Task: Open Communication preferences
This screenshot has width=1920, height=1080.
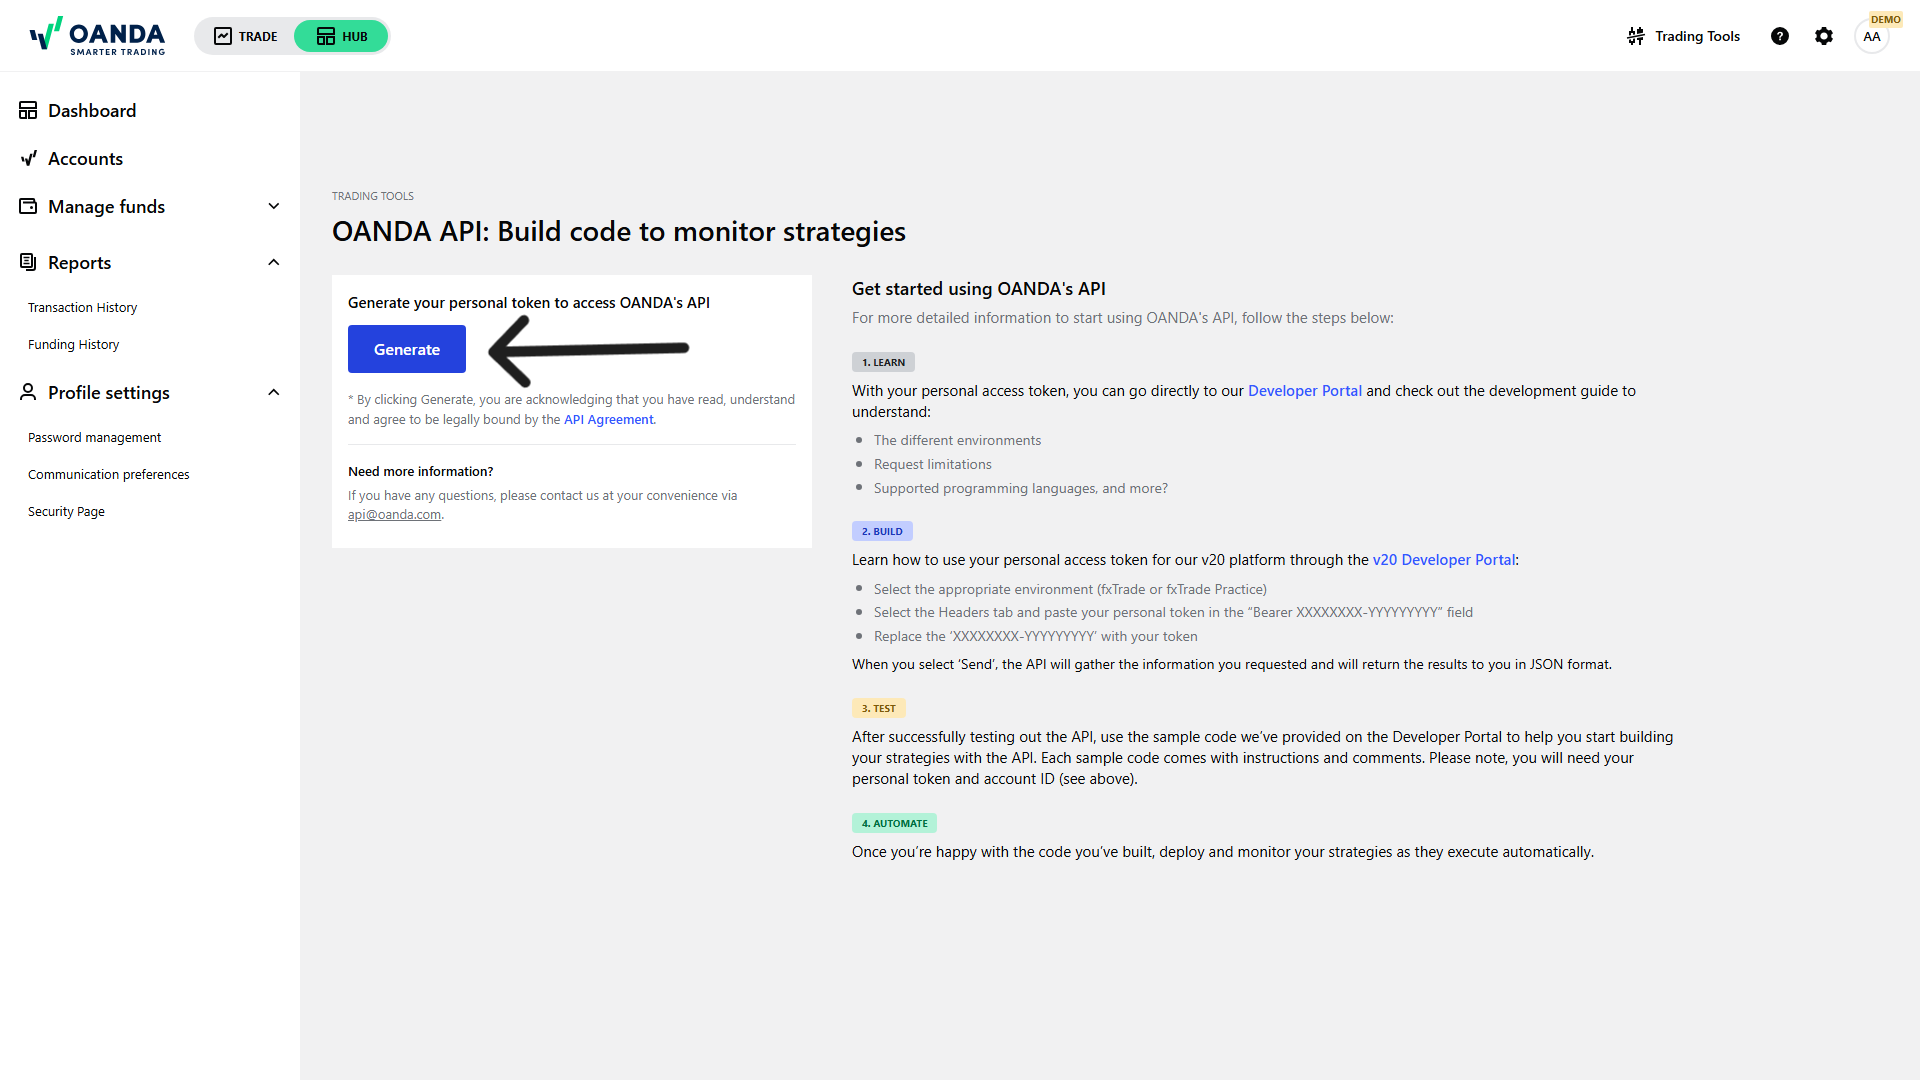Action: pos(108,474)
